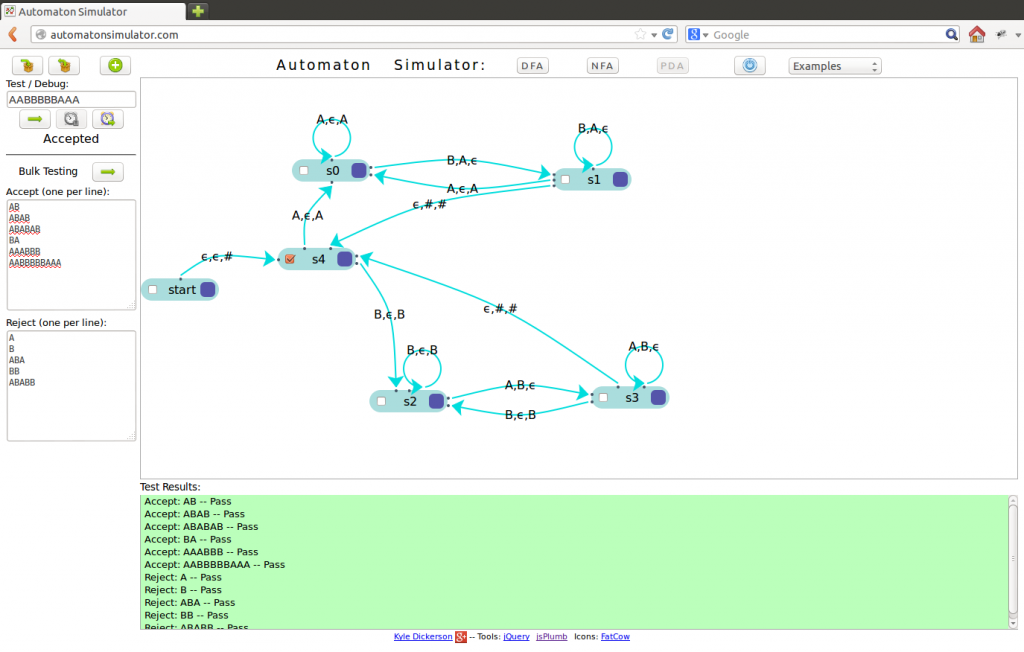Click the step-through debug clock icon
1024x652 pixels.
tap(71, 119)
